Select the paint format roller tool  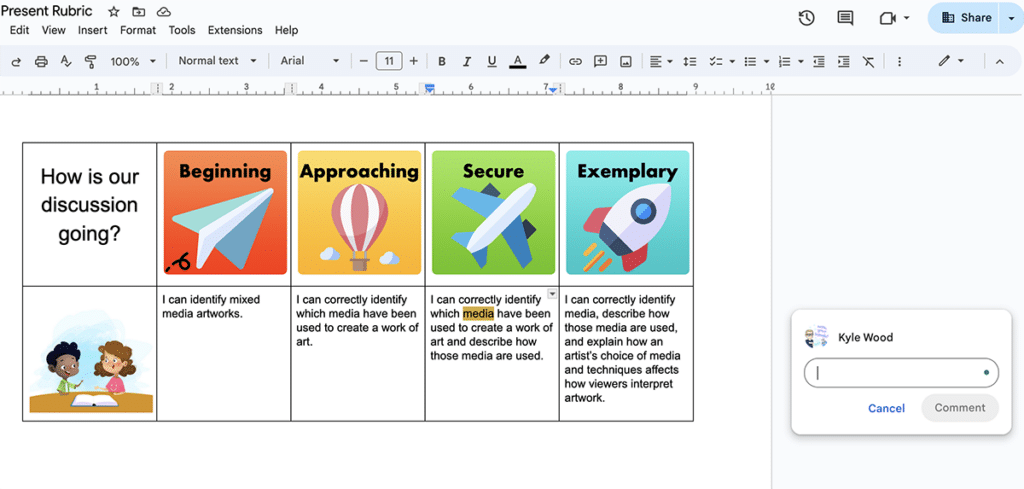pyautogui.click(x=91, y=61)
